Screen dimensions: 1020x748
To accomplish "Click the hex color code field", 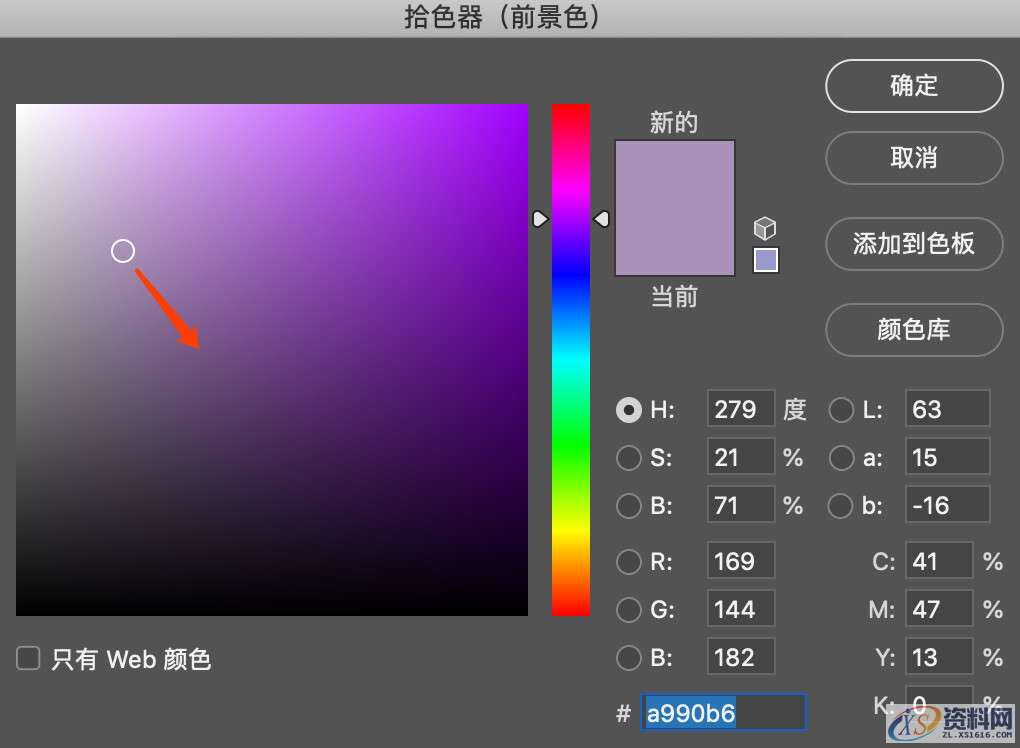I will point(723,713).
